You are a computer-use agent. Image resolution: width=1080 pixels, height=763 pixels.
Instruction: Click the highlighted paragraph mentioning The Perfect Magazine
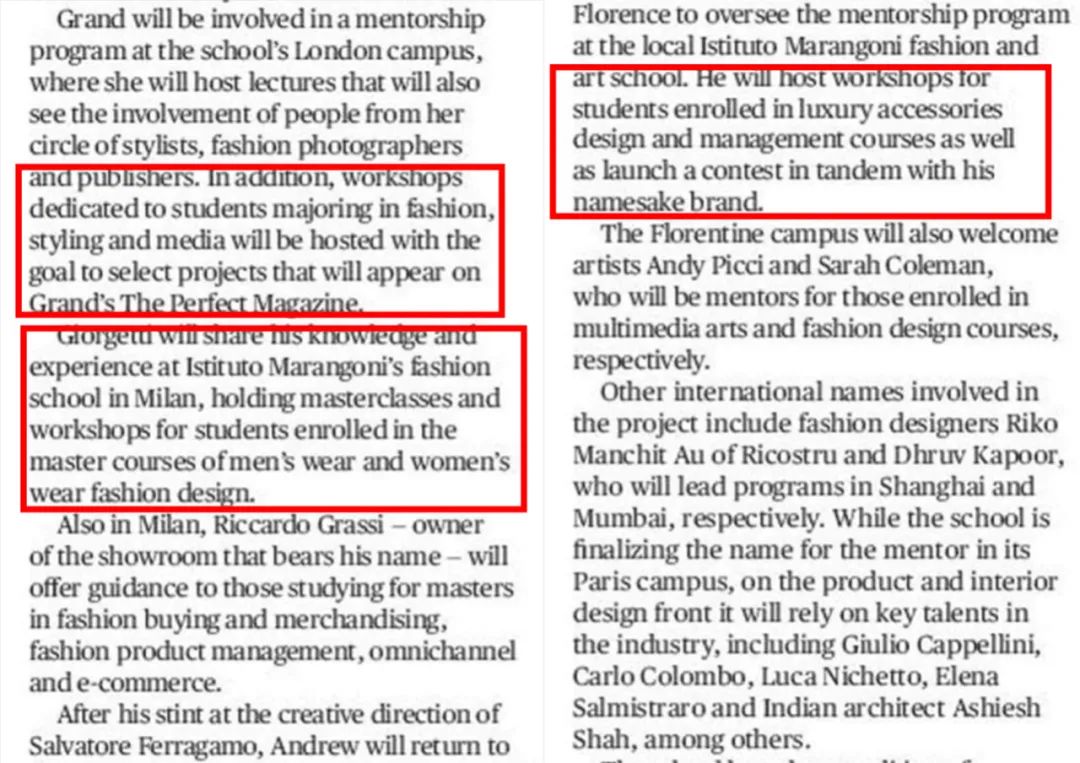pos(260,240)
